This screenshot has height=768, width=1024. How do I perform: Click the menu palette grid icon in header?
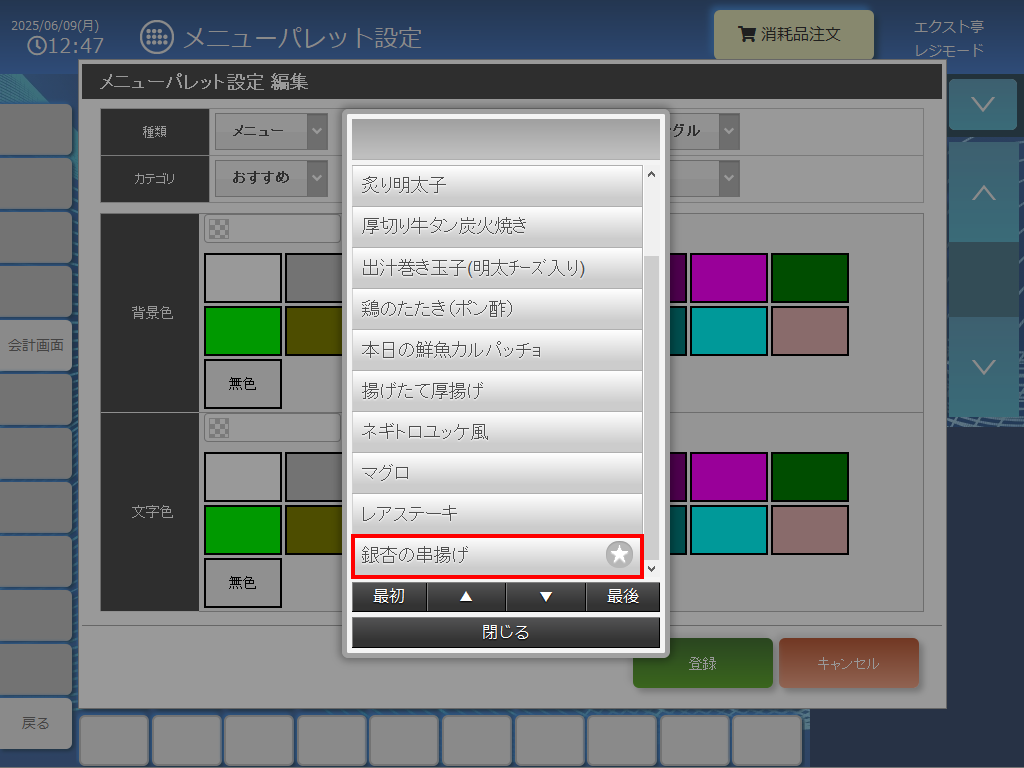(157, 37)
